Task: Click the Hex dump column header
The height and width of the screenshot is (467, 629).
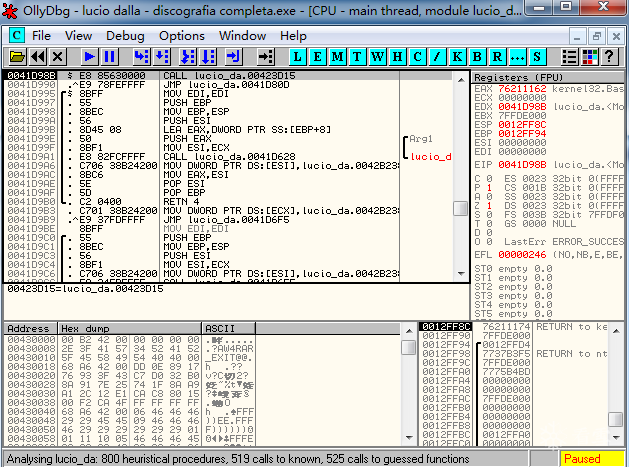Action: pos(130,328)
